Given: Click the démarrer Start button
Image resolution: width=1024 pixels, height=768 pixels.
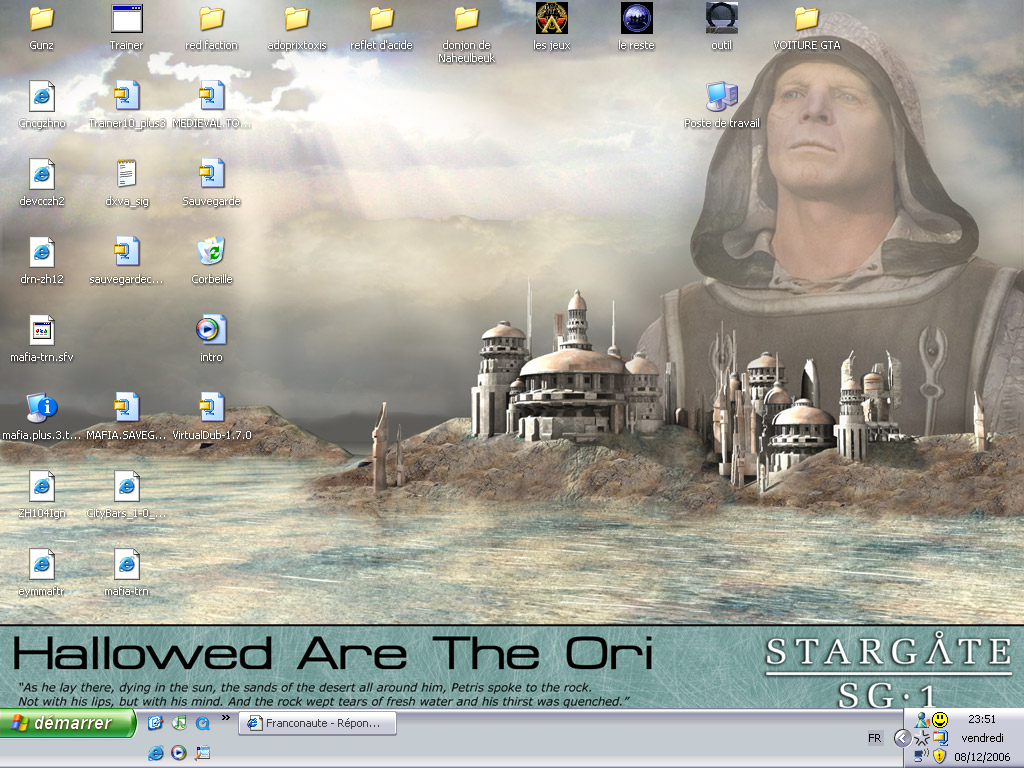Looking at the screenshot, I should coord(67,724).
